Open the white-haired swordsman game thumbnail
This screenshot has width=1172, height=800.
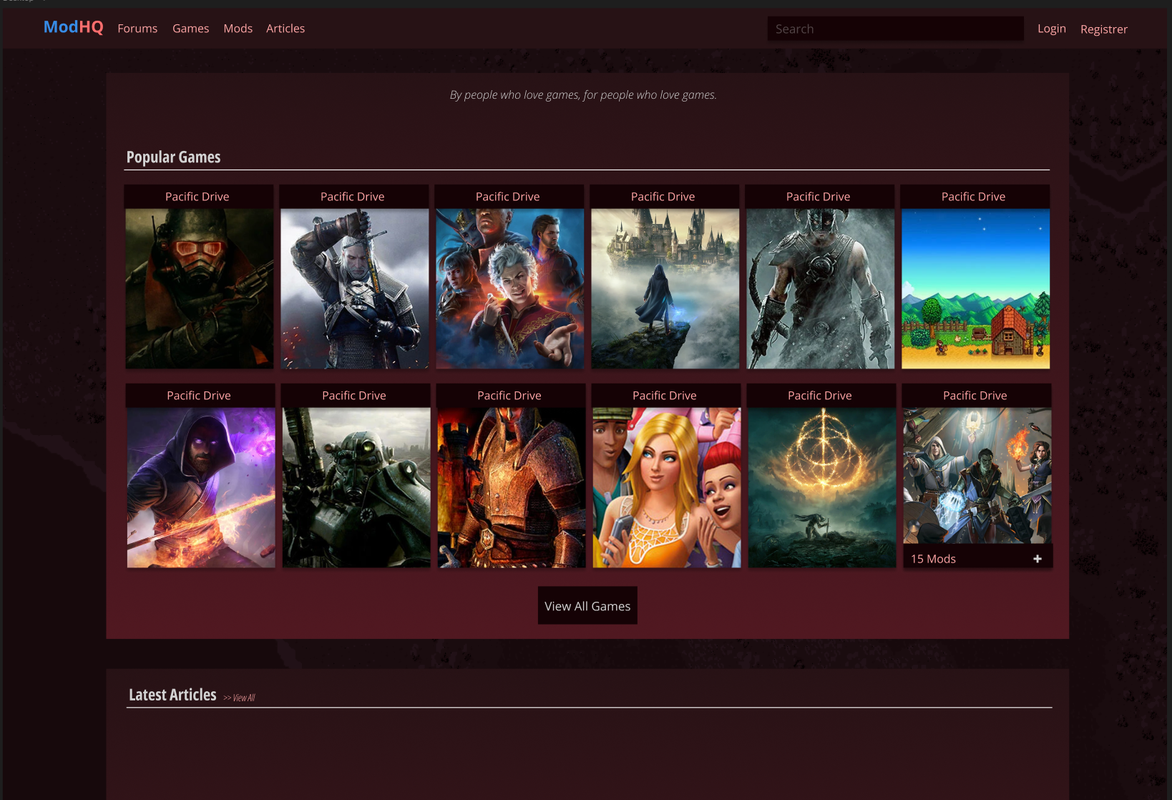[x=354, y=289]
